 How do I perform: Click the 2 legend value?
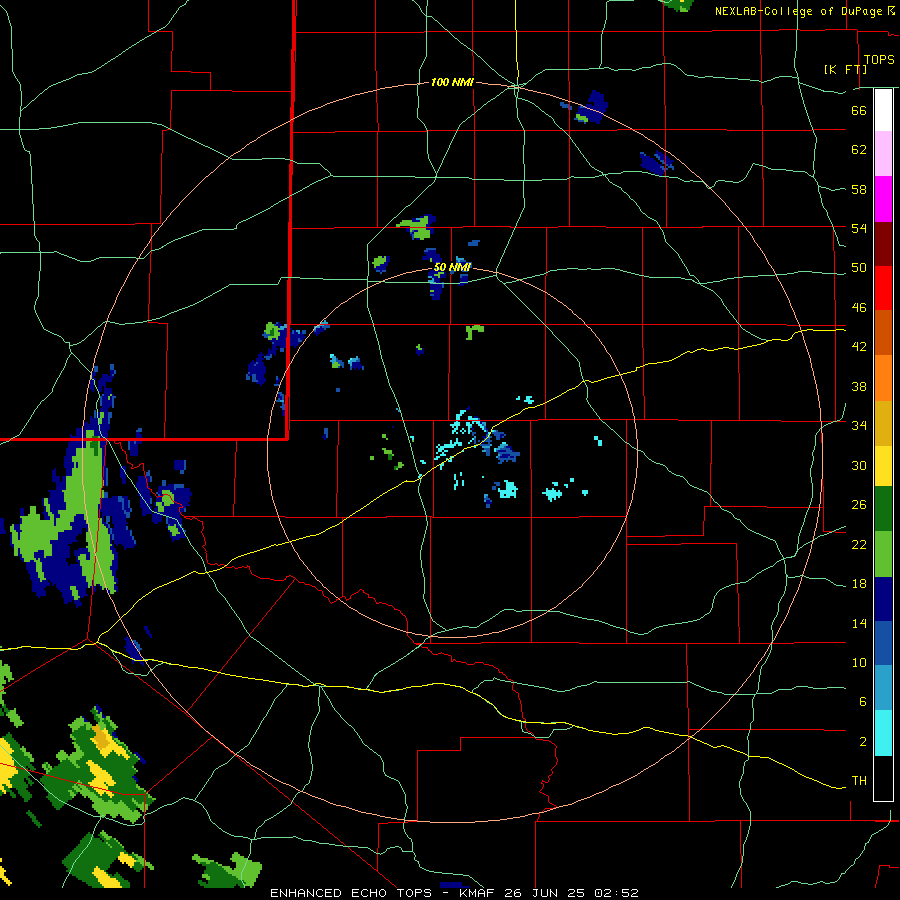(862, 742)
